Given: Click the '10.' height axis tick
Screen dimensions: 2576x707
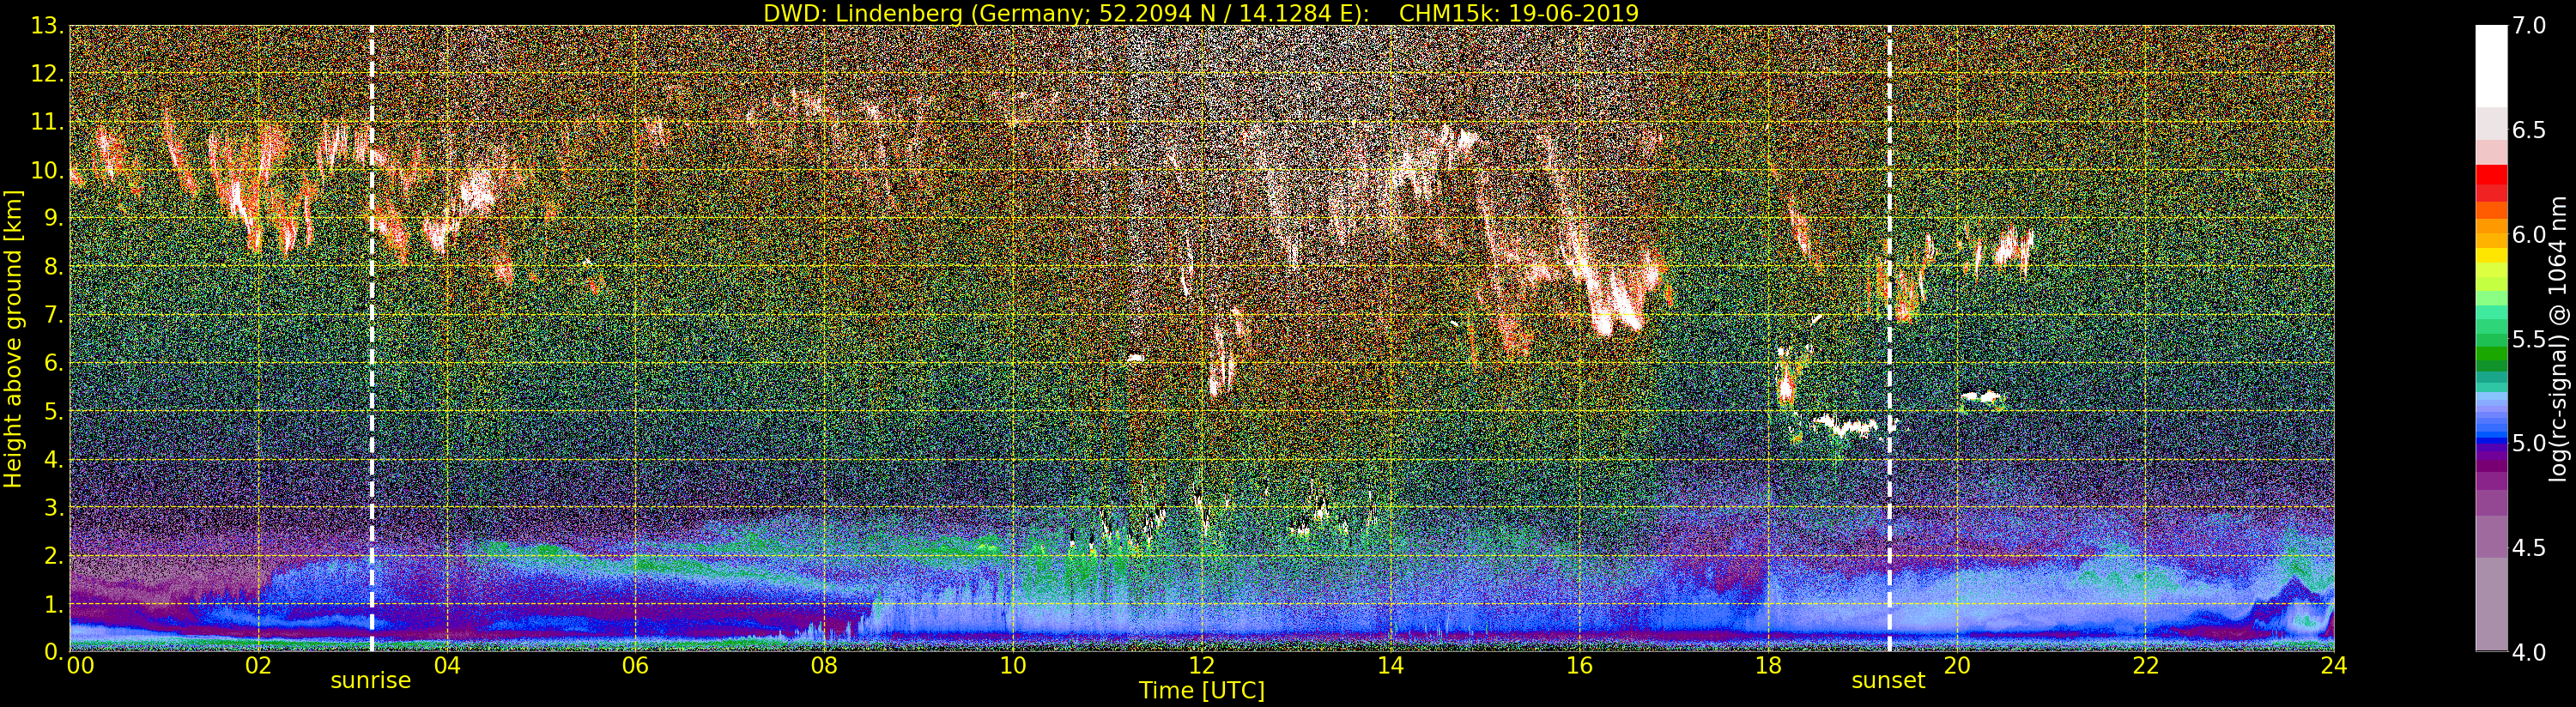Looking at the screenshot, I should coord(47,170).
